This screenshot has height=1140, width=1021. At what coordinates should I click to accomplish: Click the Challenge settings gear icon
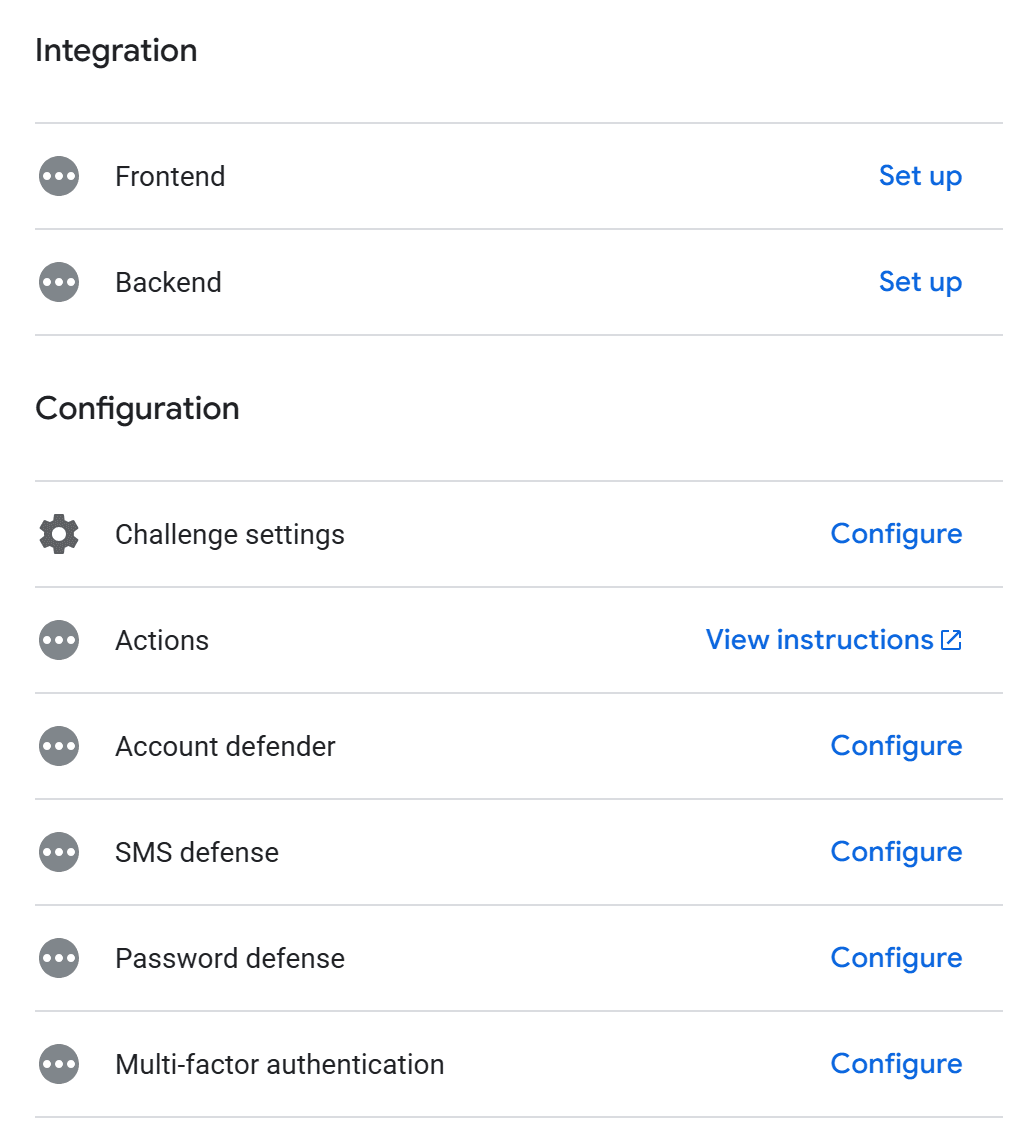[x=59, y=535]
